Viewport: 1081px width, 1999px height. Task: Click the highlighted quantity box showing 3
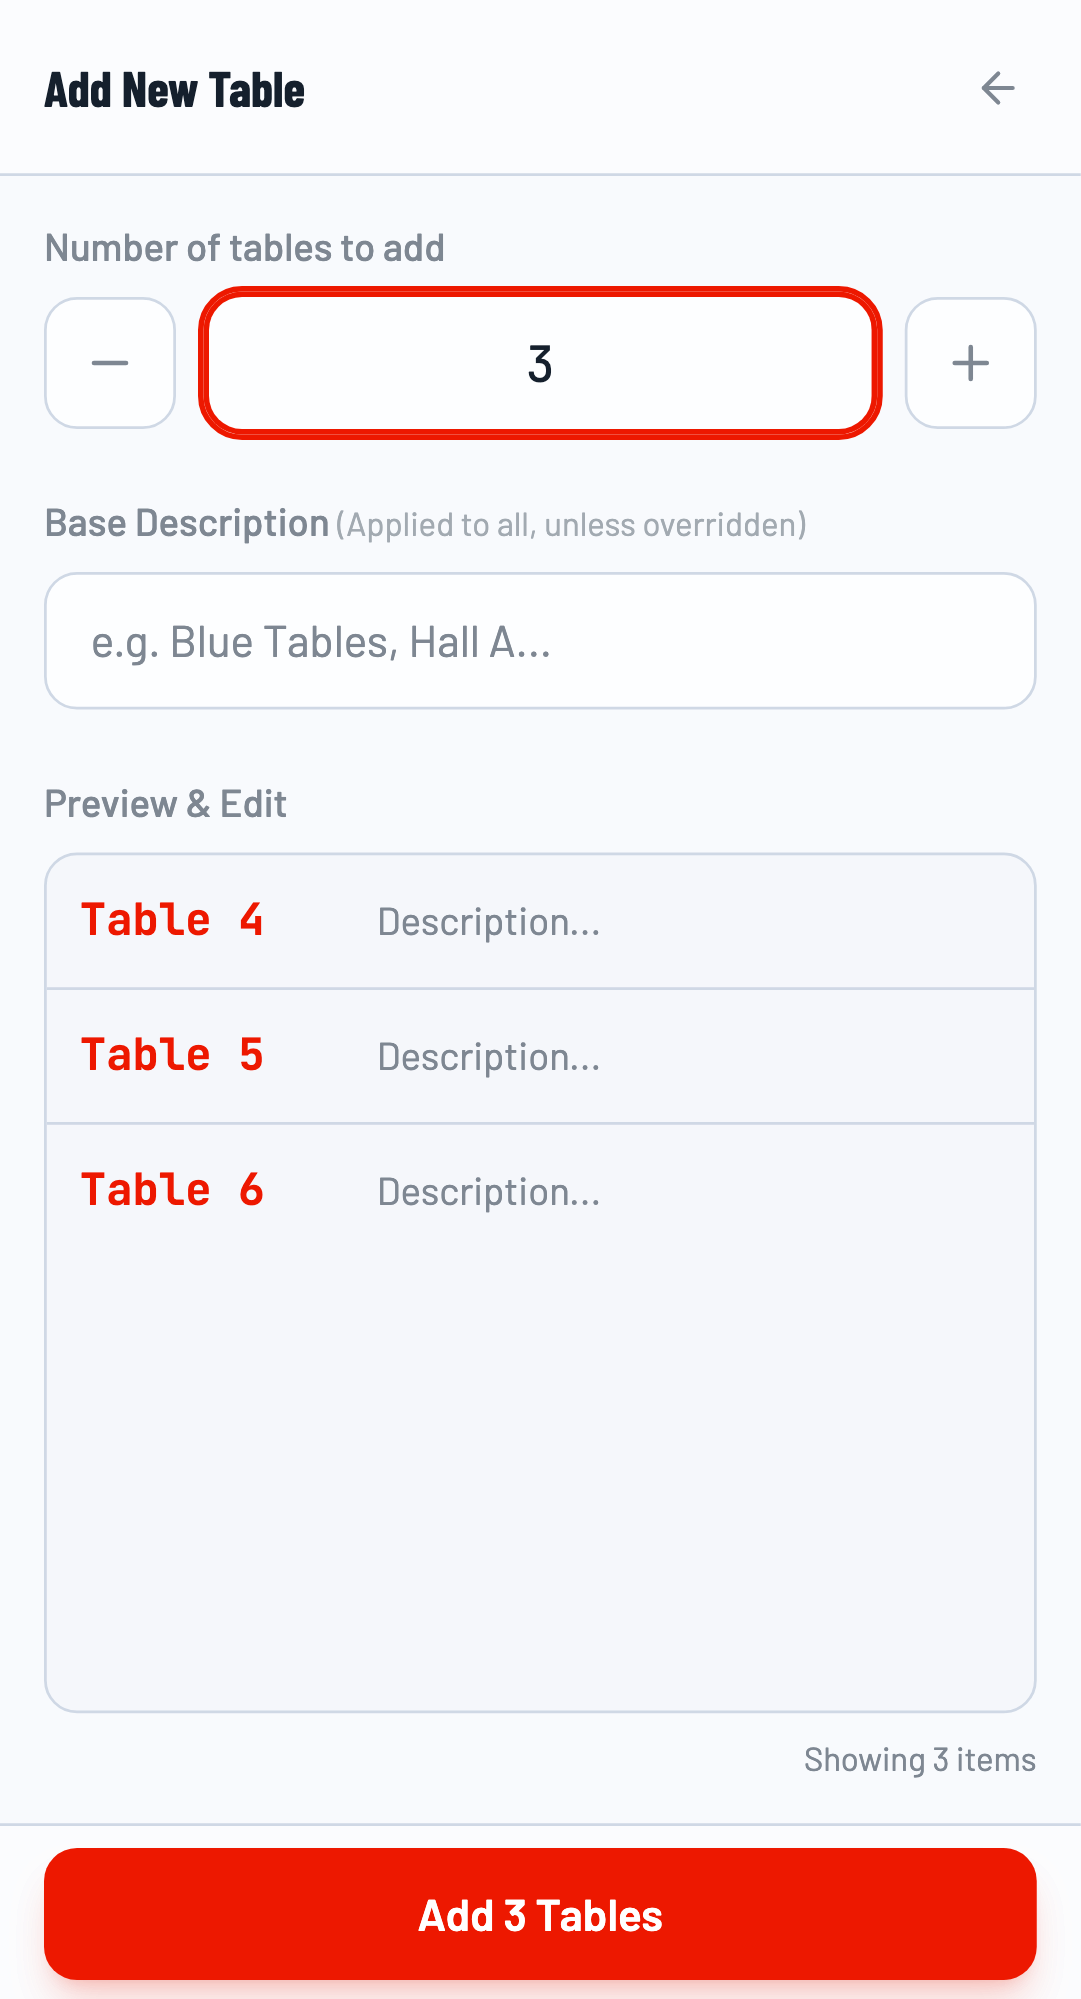click(540, 363)
